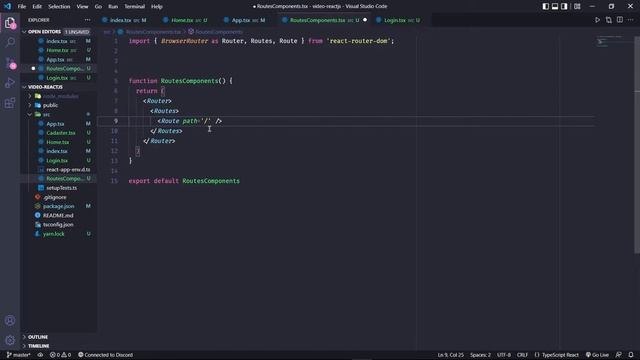This screenshot has width=640, height=360.
Task: Click the editor vertical scrollbar
Action: 637,145
